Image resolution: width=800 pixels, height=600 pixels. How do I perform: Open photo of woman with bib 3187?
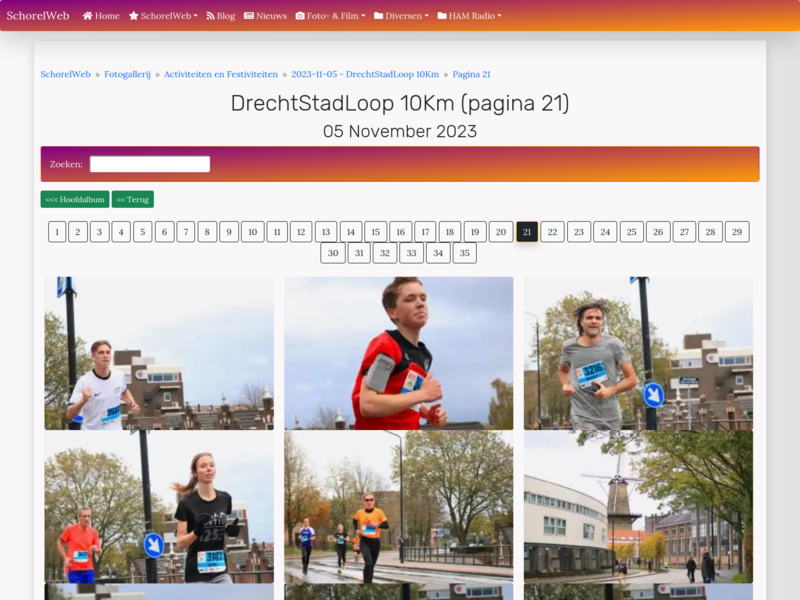point(159,507)
